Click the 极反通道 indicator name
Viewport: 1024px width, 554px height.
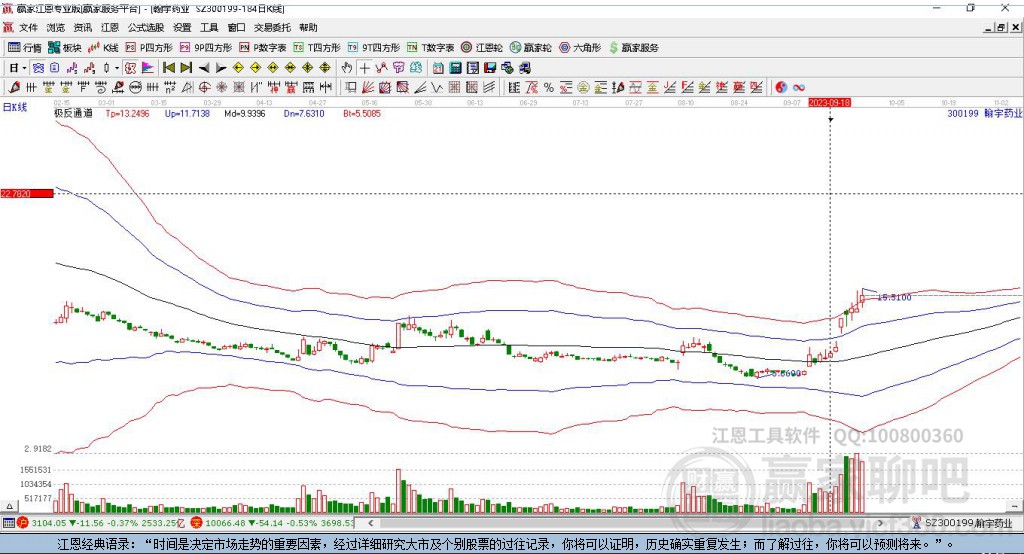point(73,113)
